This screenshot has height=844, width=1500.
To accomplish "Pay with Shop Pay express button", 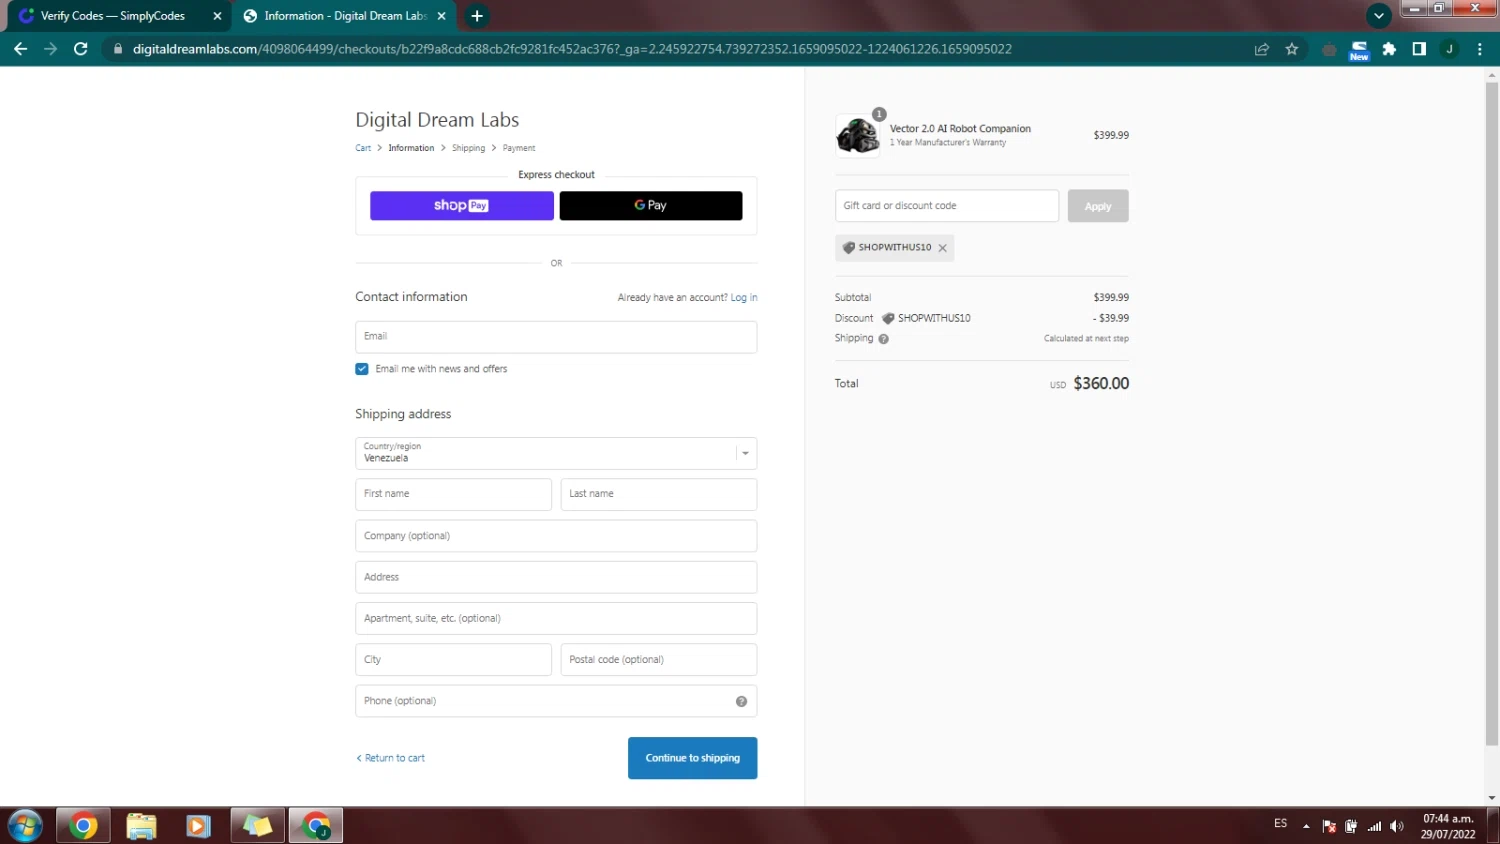I will pos(461,205).
